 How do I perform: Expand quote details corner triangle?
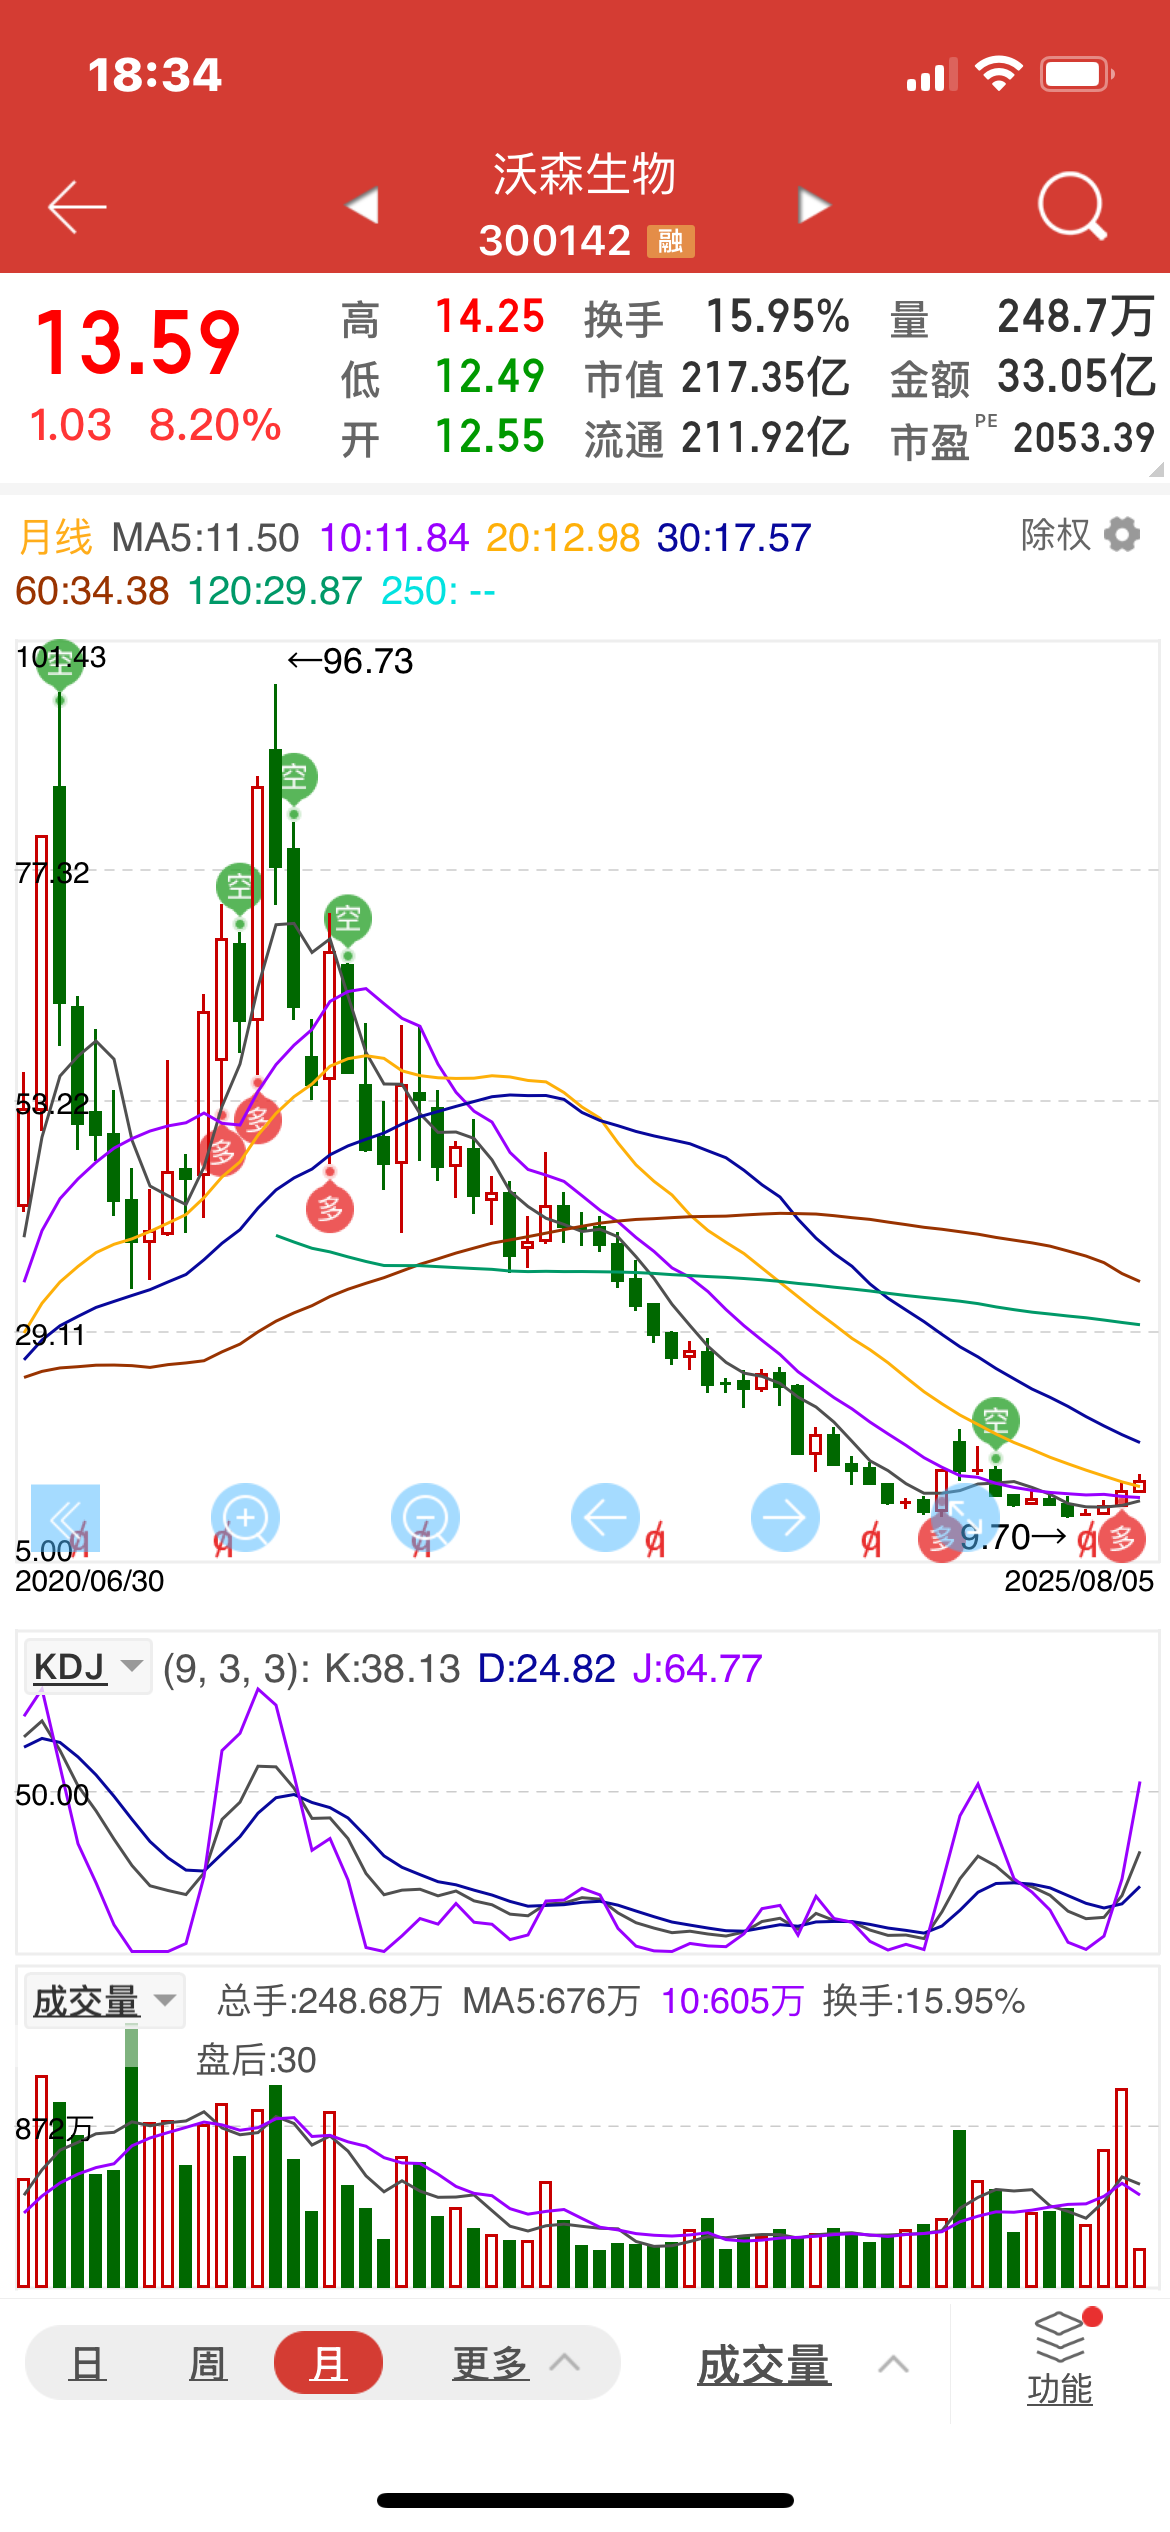coord(1157,469)
